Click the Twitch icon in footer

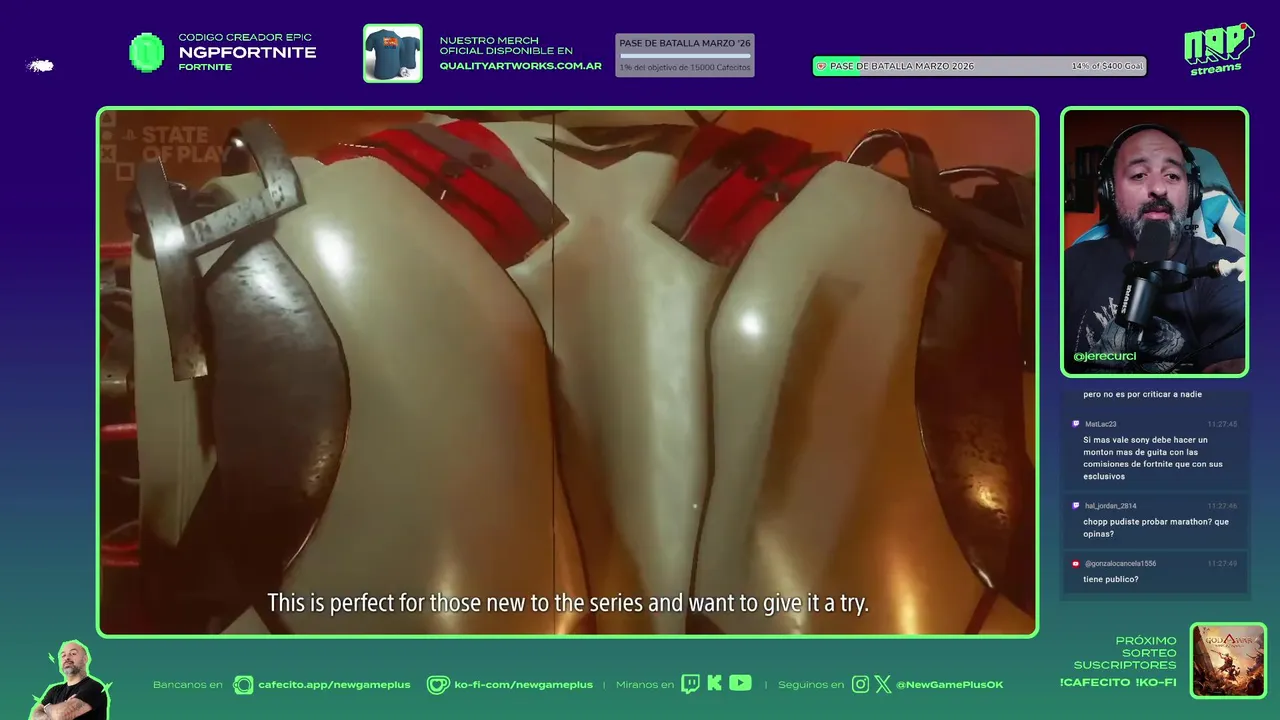[690, 684]
